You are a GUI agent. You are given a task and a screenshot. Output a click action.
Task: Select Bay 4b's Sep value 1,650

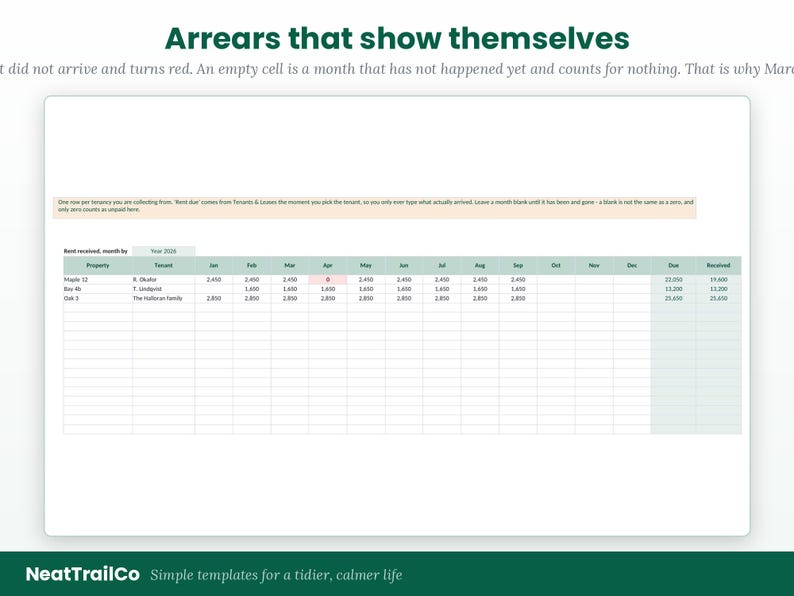point(518,289)
